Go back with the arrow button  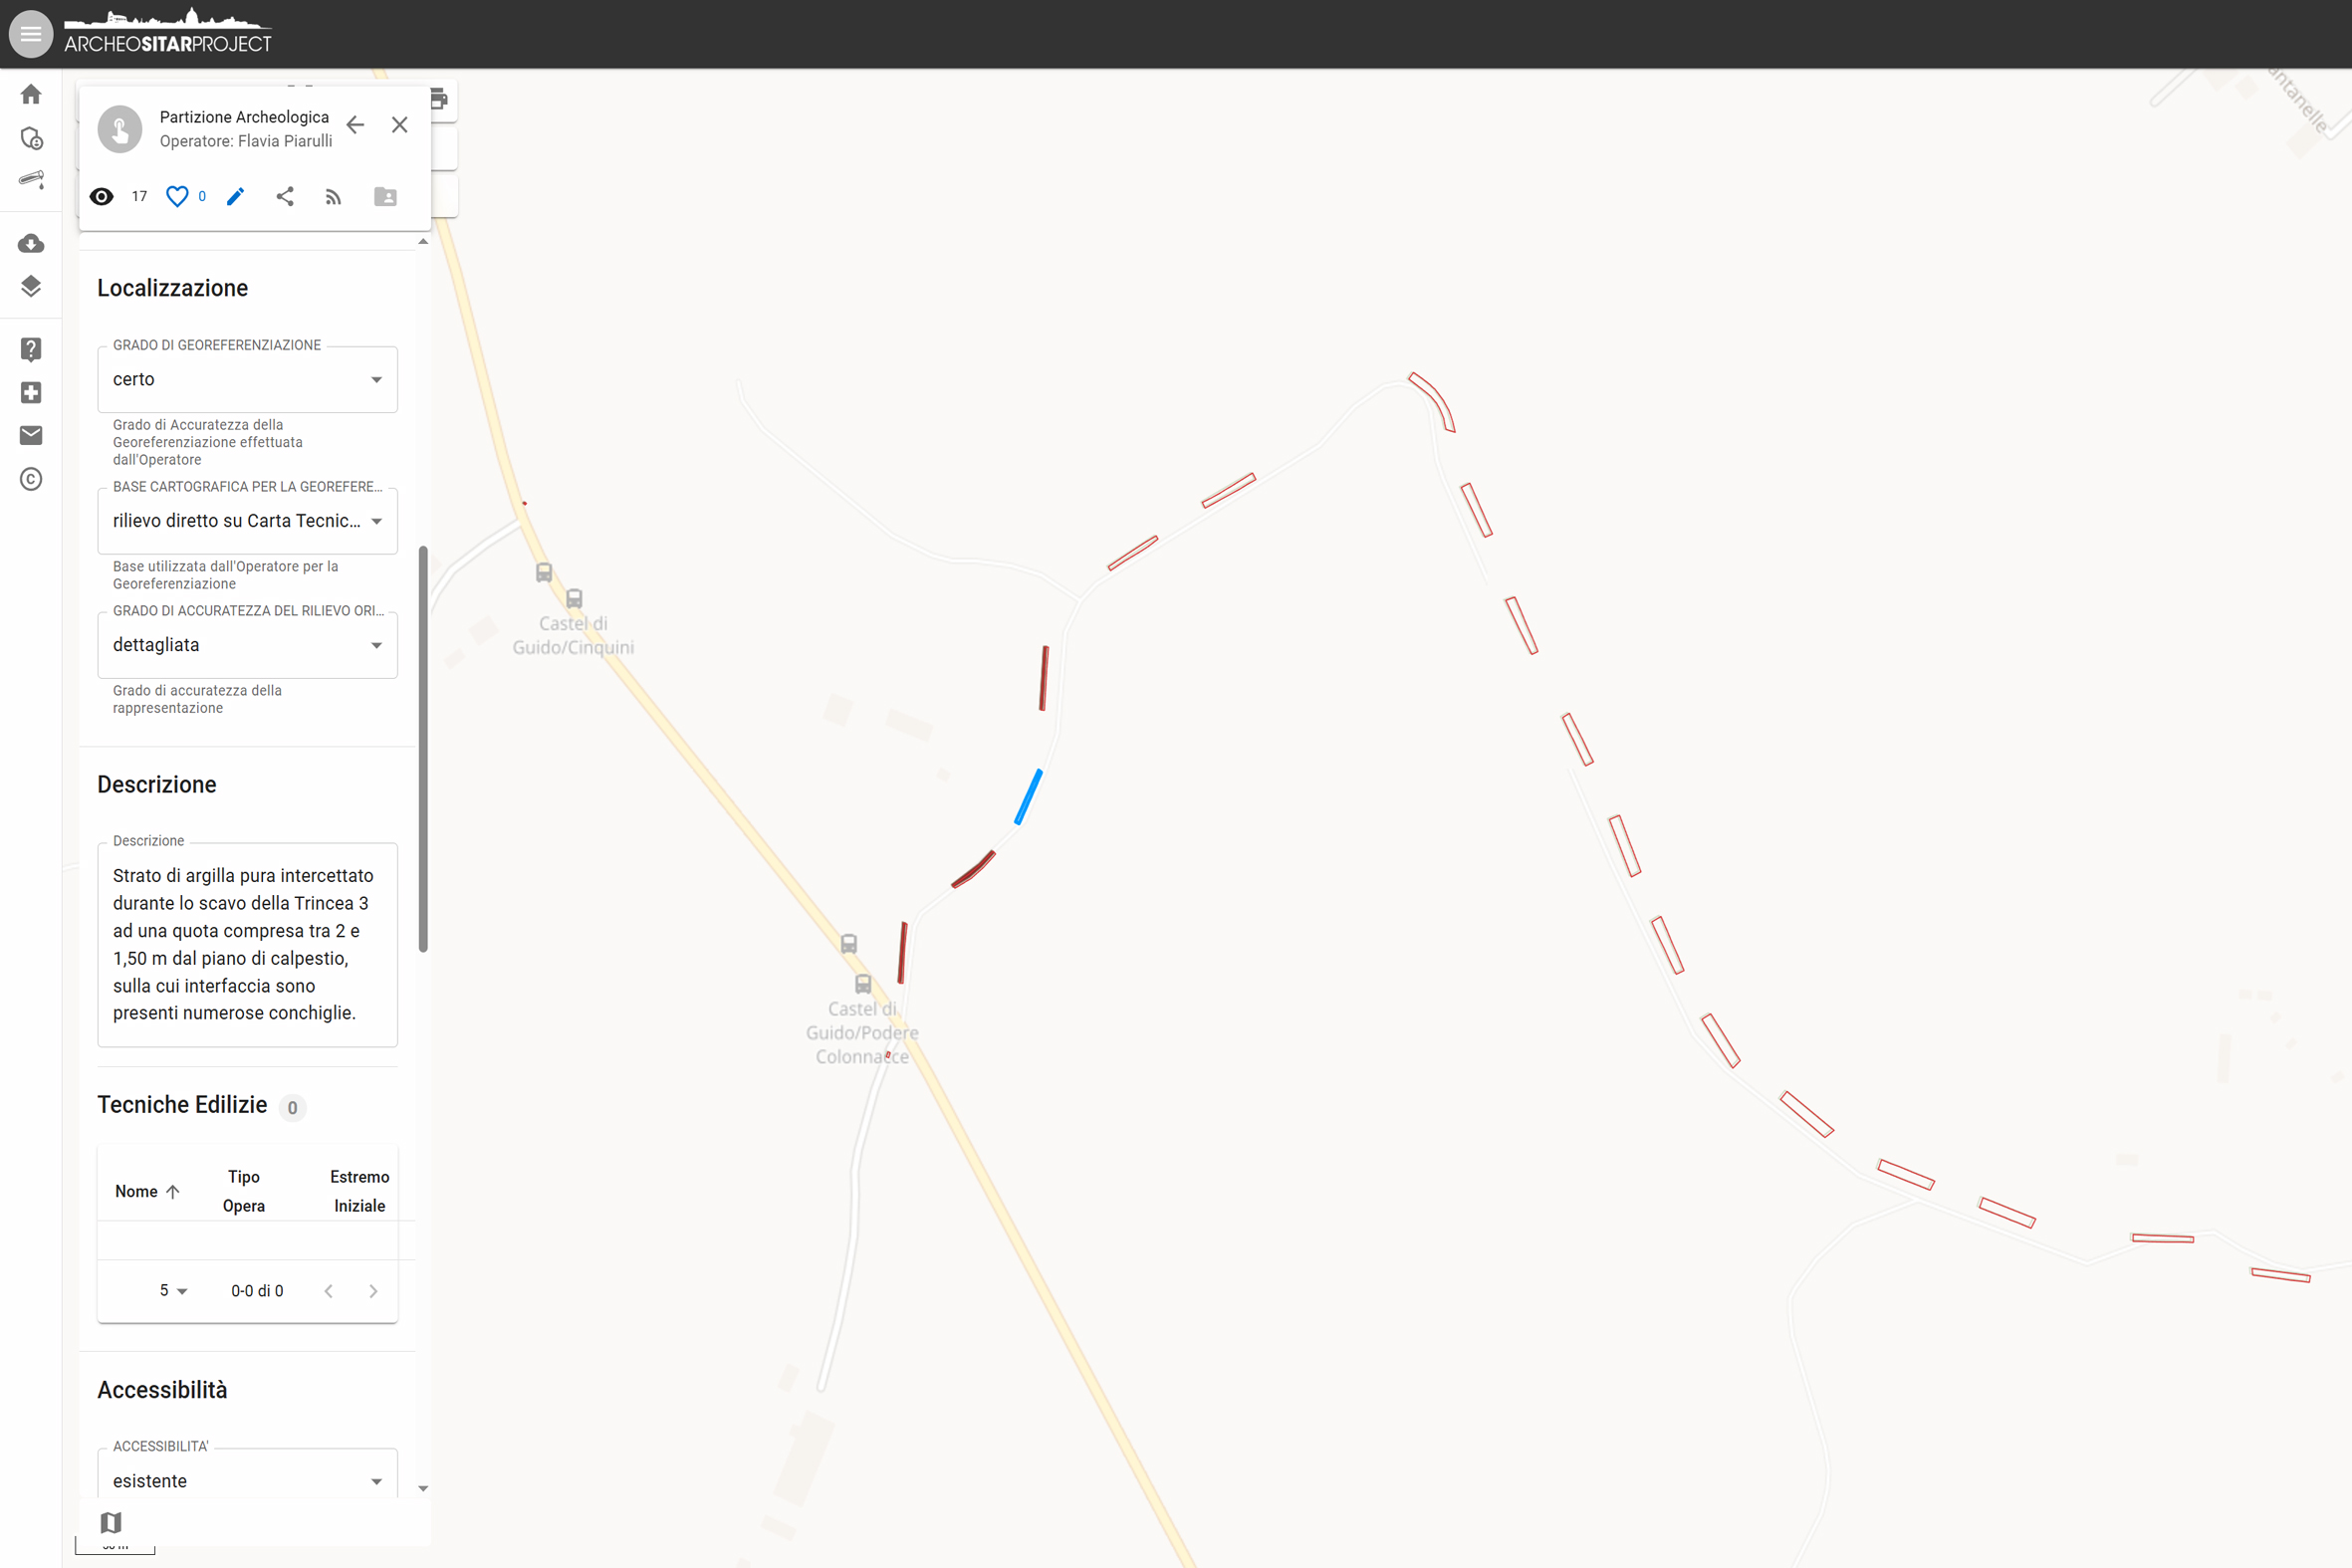click(x=355, y=125)
